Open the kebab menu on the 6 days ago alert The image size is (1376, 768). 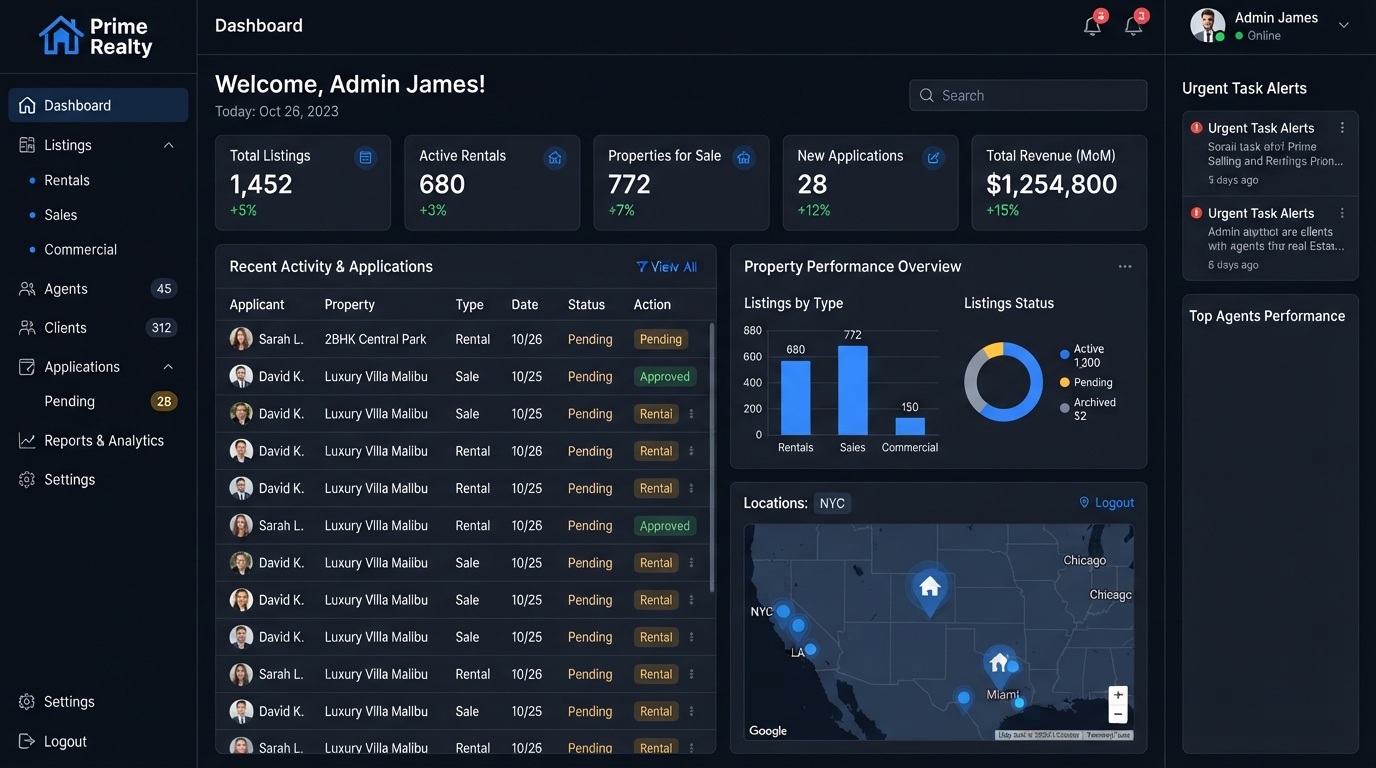(1342, 213)
